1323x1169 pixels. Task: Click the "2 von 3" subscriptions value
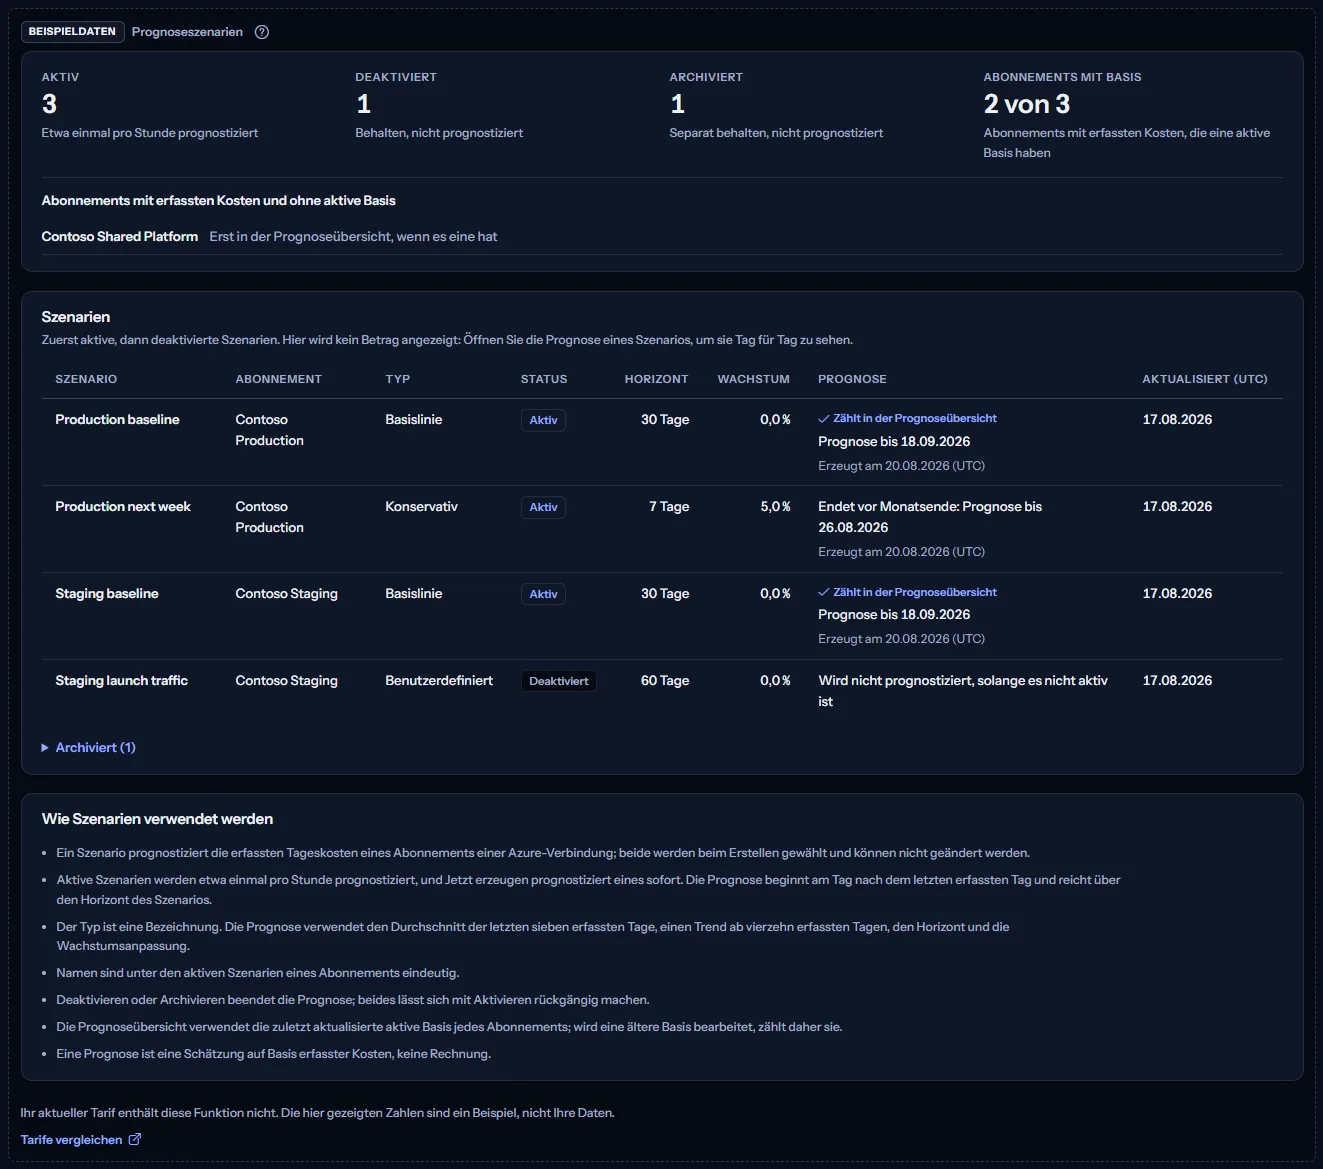click(1027, 104)
